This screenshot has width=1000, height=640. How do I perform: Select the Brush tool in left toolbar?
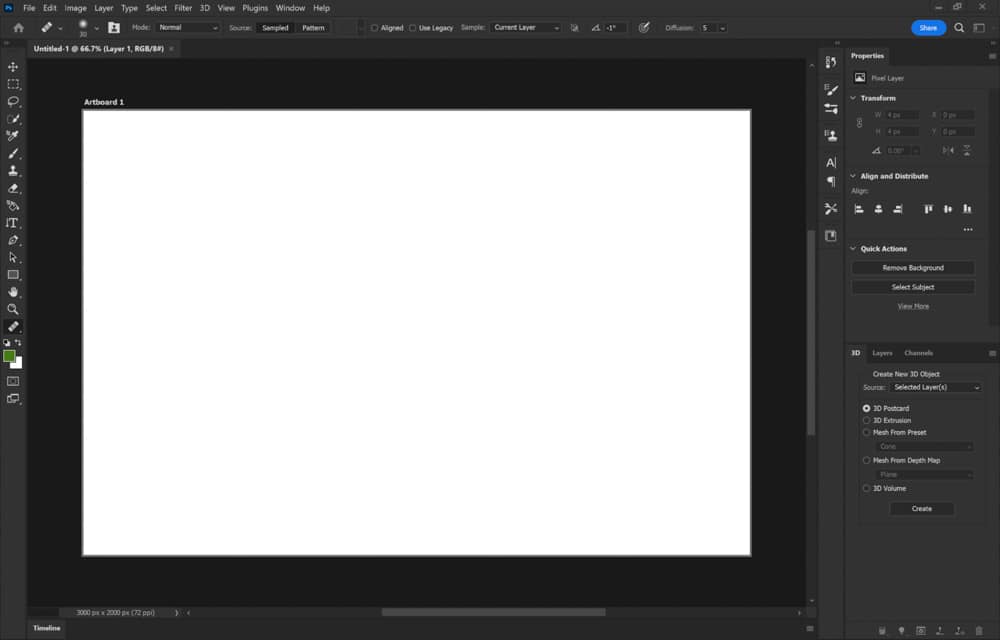pos(13,154)
